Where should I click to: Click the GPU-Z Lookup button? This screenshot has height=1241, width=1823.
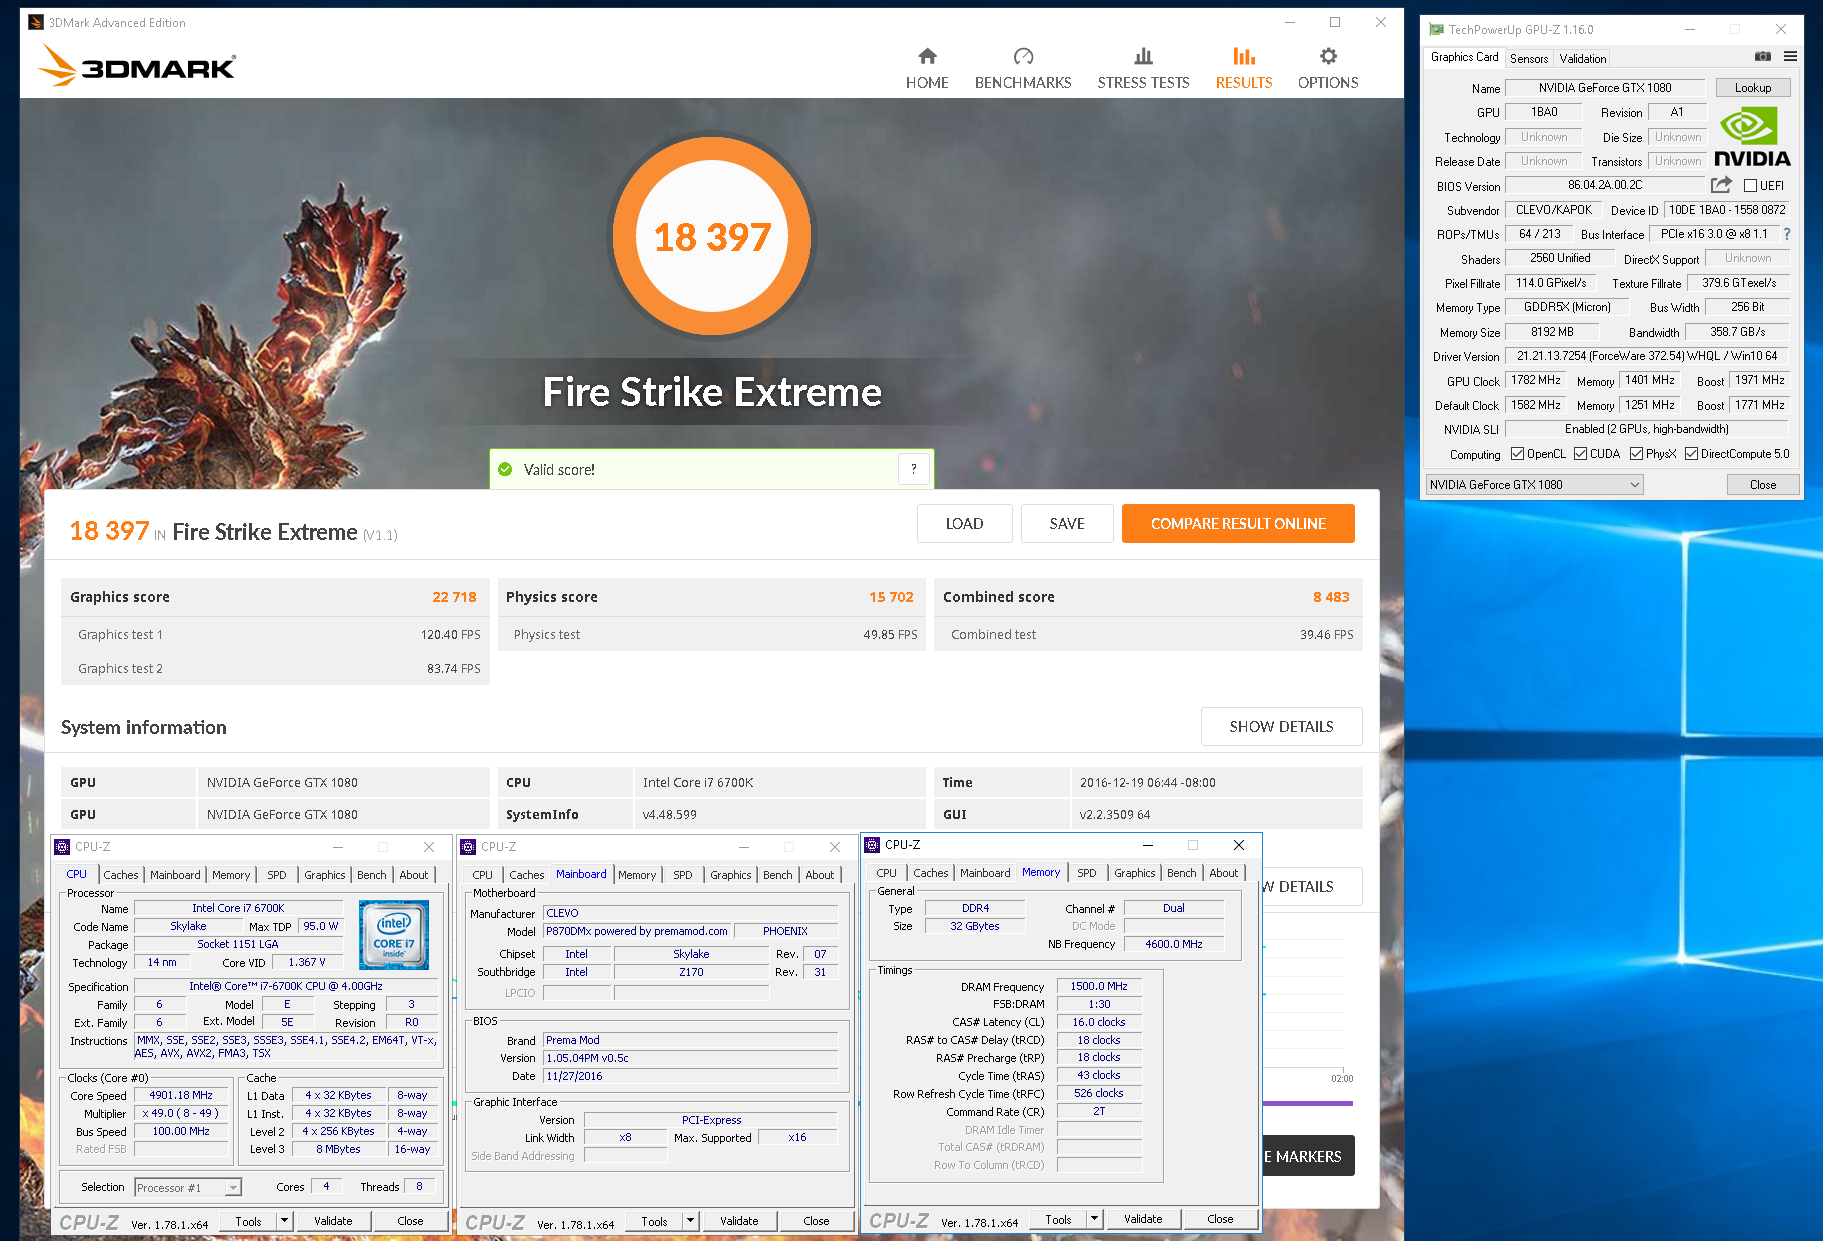(1752, 88)
